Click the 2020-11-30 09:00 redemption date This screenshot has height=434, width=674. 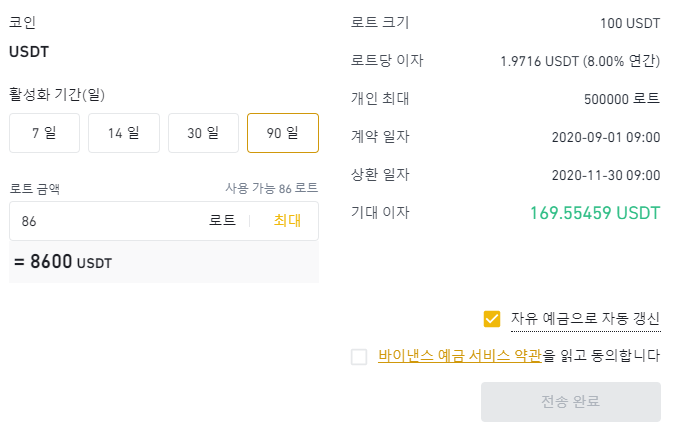pyautogui.click(x=605, y=175)
